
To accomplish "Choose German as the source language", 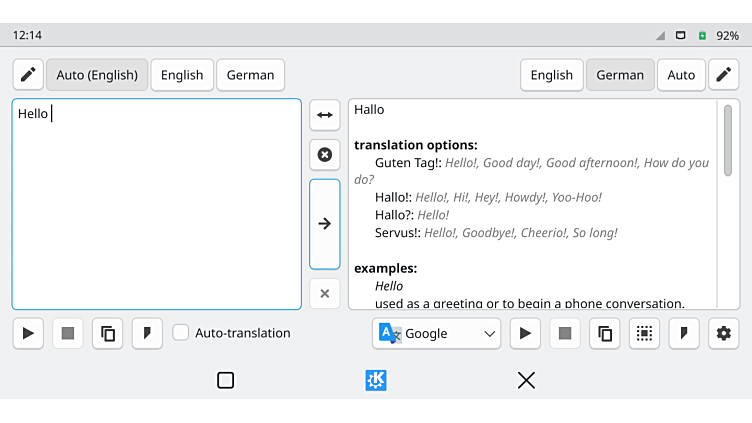I will coord(250,75).
